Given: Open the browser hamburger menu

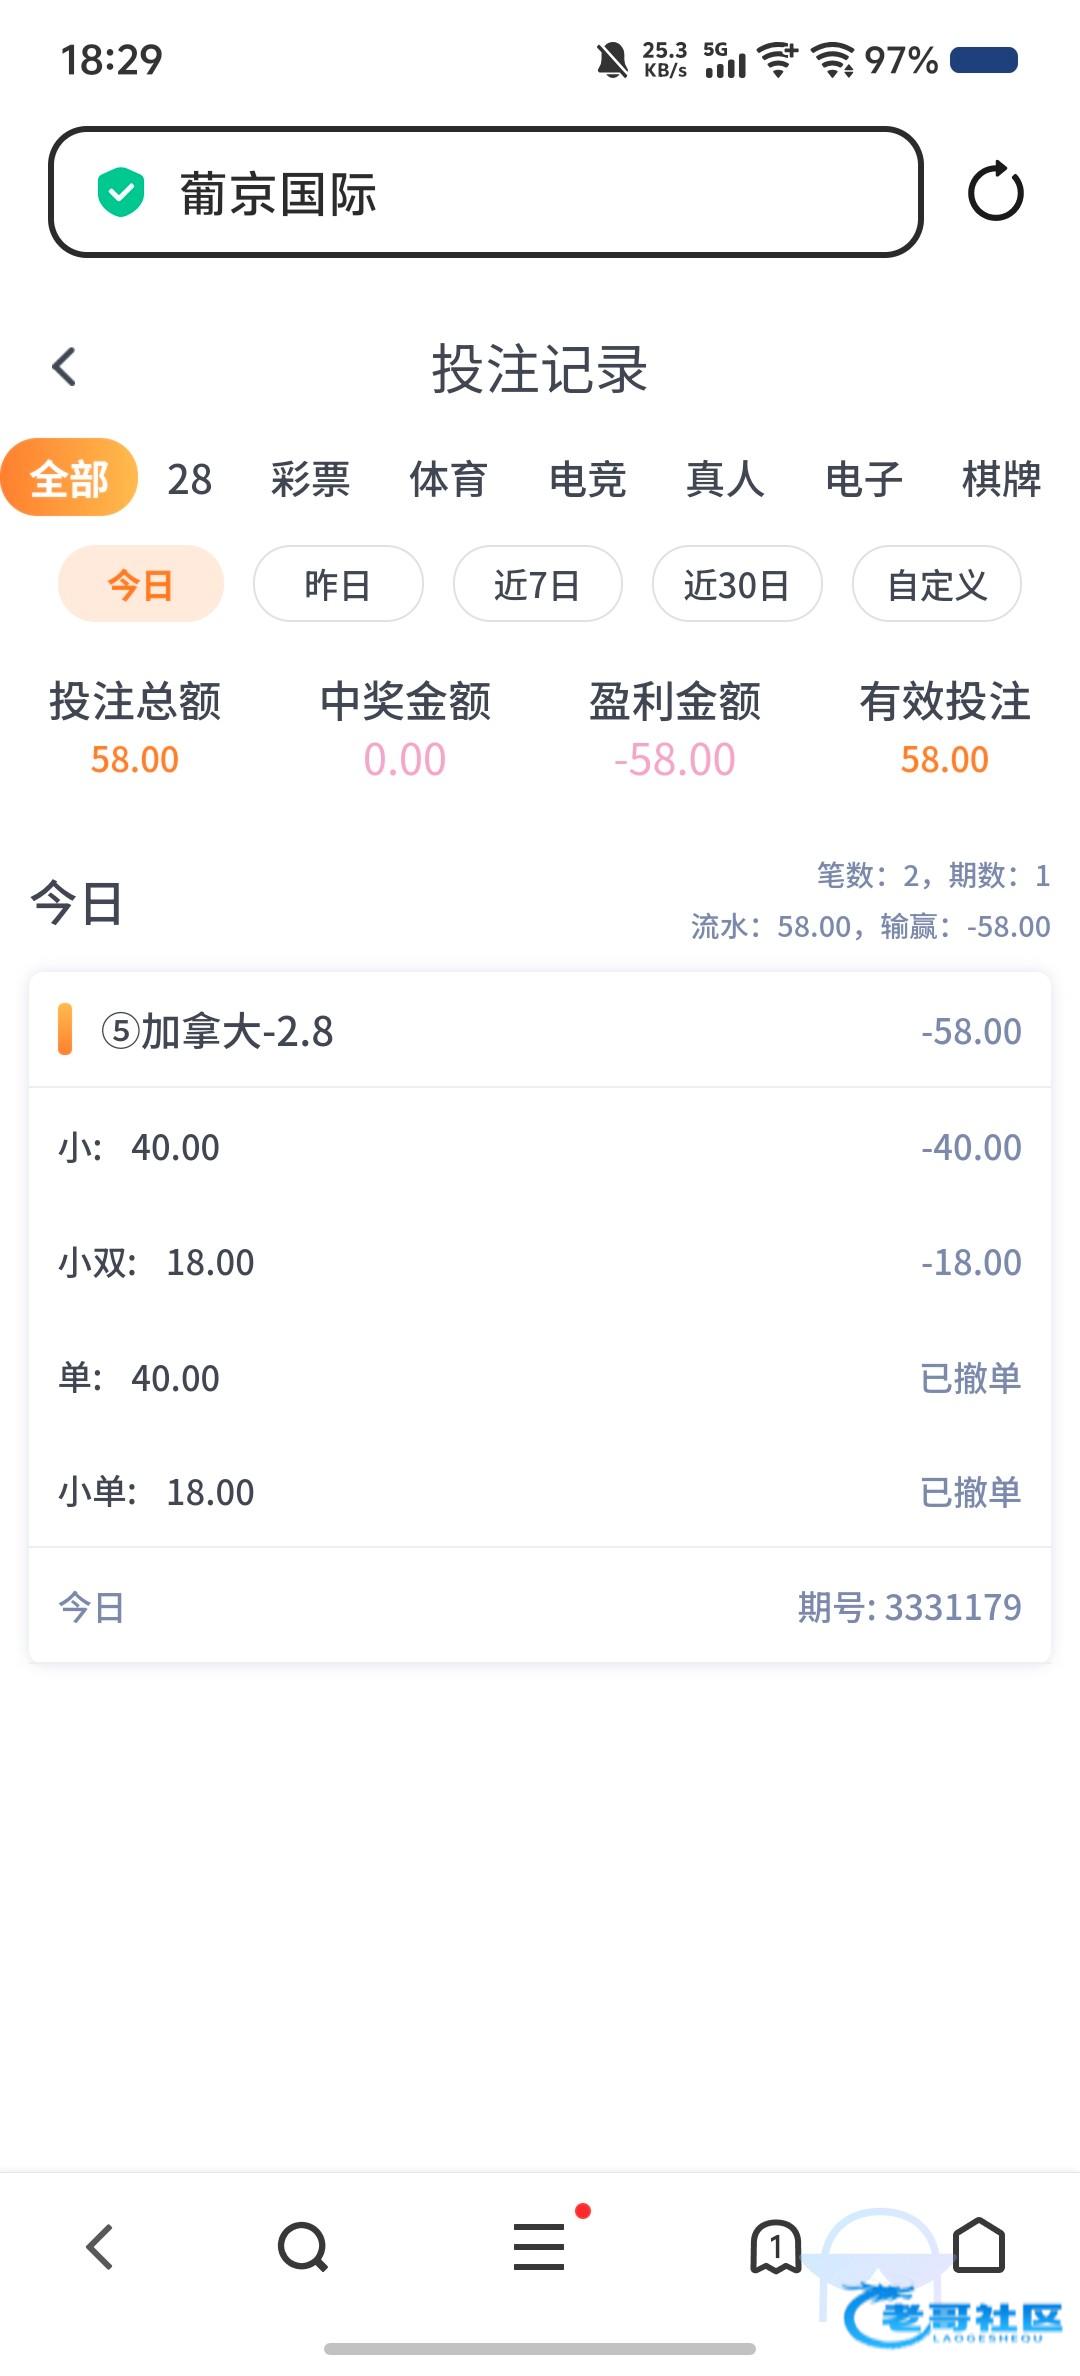Looking at the screenshot, I should click(x=539, y=2247).
